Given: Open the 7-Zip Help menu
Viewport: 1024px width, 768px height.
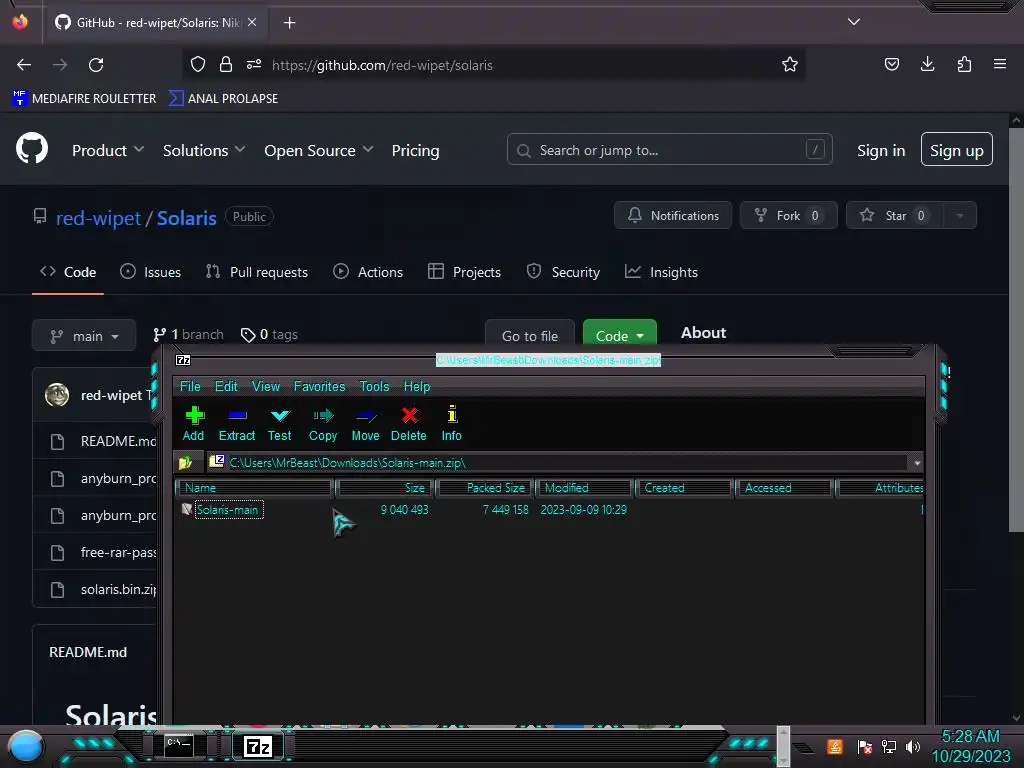Looking at the screenshot, I should [417, 386].
